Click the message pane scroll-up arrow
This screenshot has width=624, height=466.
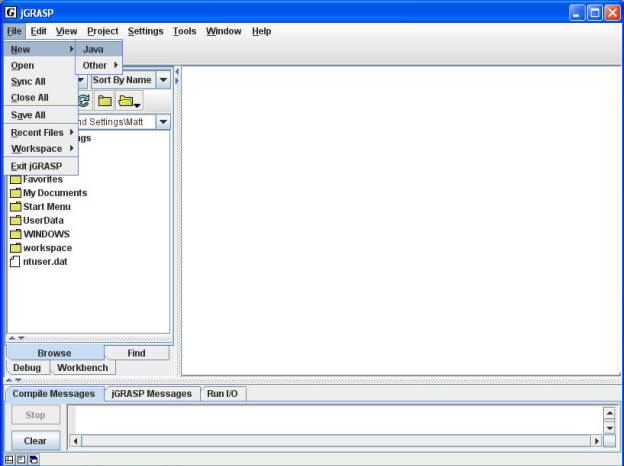pyautogui.click(x=610, y=413)
